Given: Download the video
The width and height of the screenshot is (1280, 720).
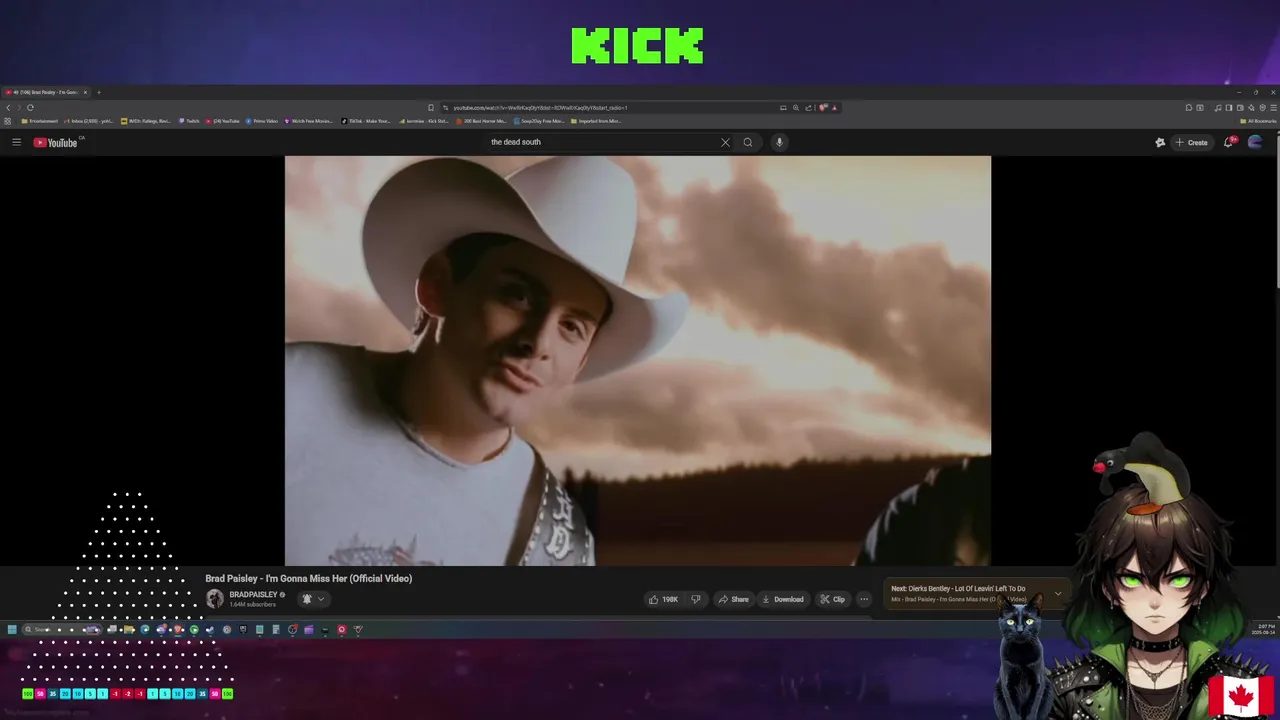Looking at the screenshot, I should point(782,599).
